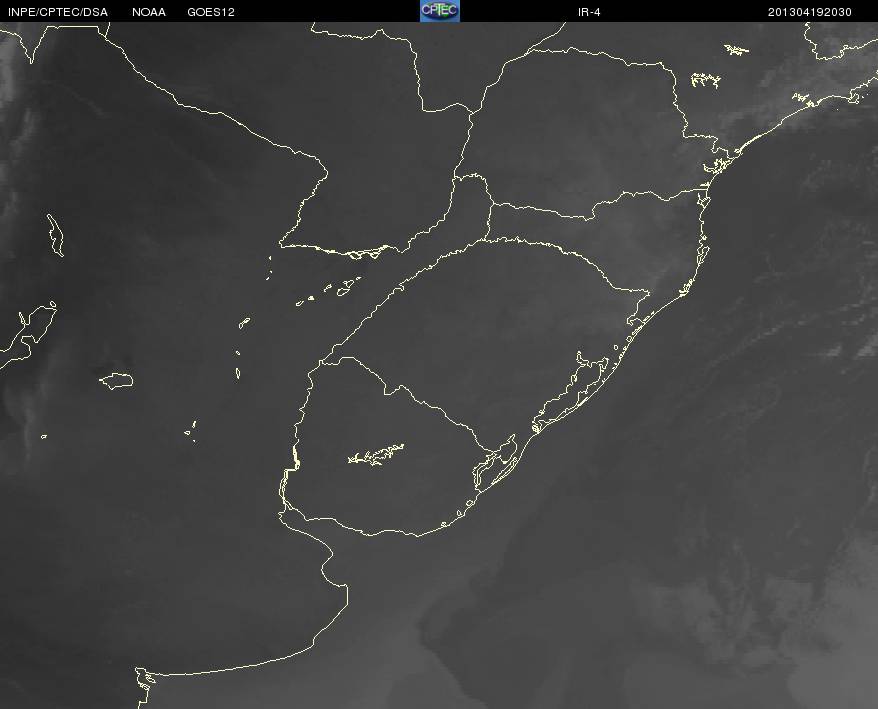The width and height of the screenshot is (878, 709).
Task: Click the NOAA label in header
Action: coord(149,12)
